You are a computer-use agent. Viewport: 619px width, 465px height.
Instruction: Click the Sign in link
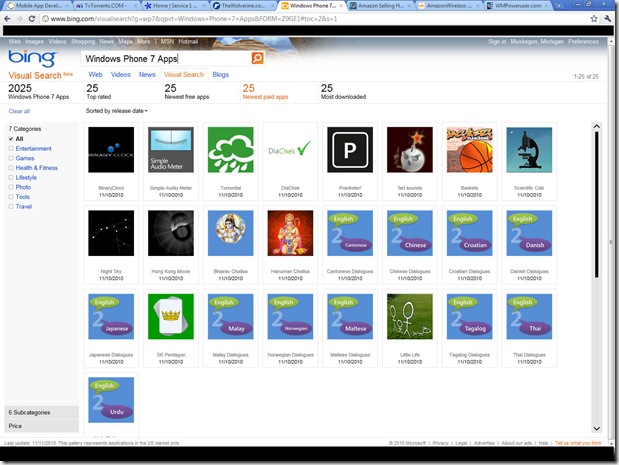click(497, 41)
